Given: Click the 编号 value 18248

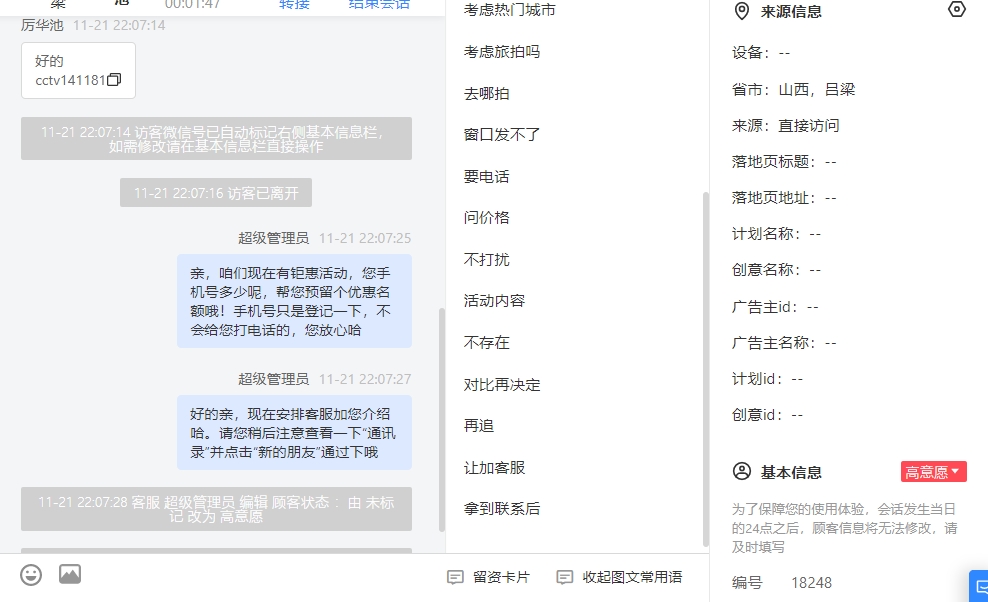Looking at the screenshot, I should click(811, 583).
